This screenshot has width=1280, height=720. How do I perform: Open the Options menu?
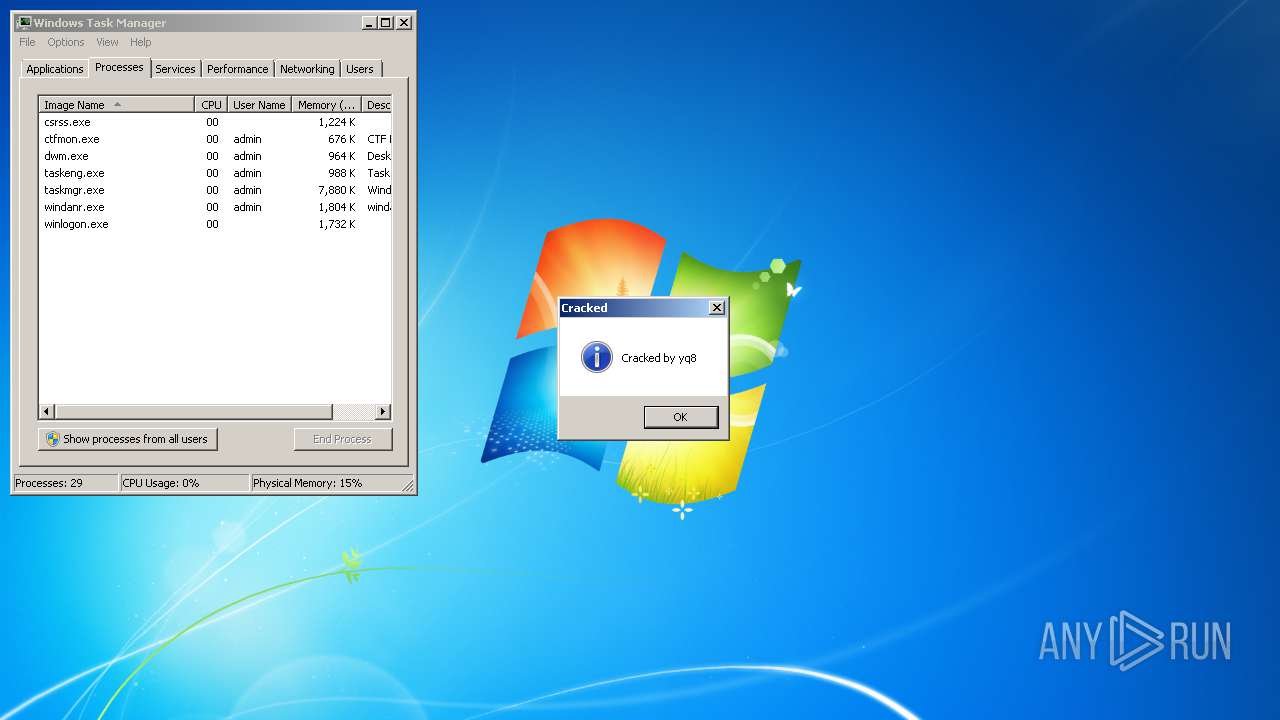coord(66,42)
